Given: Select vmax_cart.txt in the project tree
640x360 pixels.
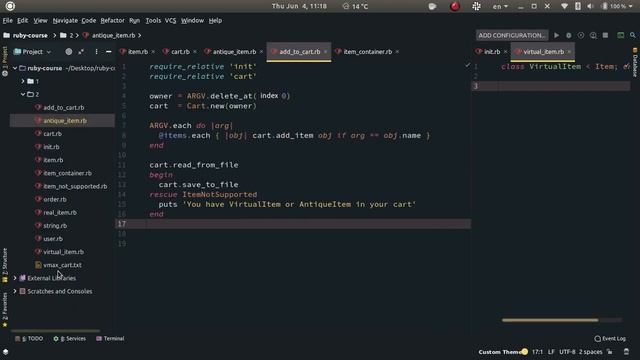Looking at the screenshot, I should 62,265.
